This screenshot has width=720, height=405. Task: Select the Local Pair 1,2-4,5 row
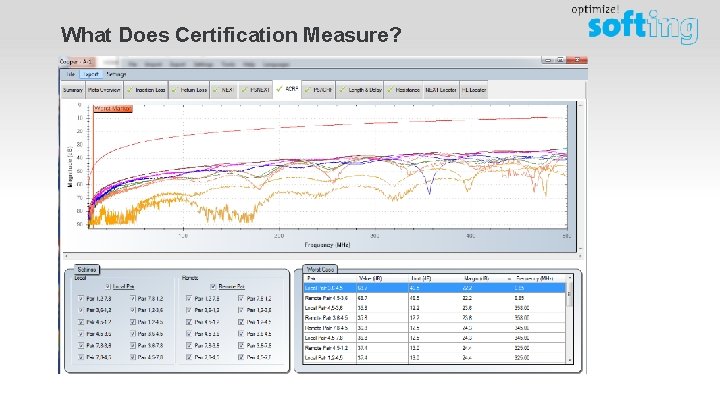coord(434,358)
